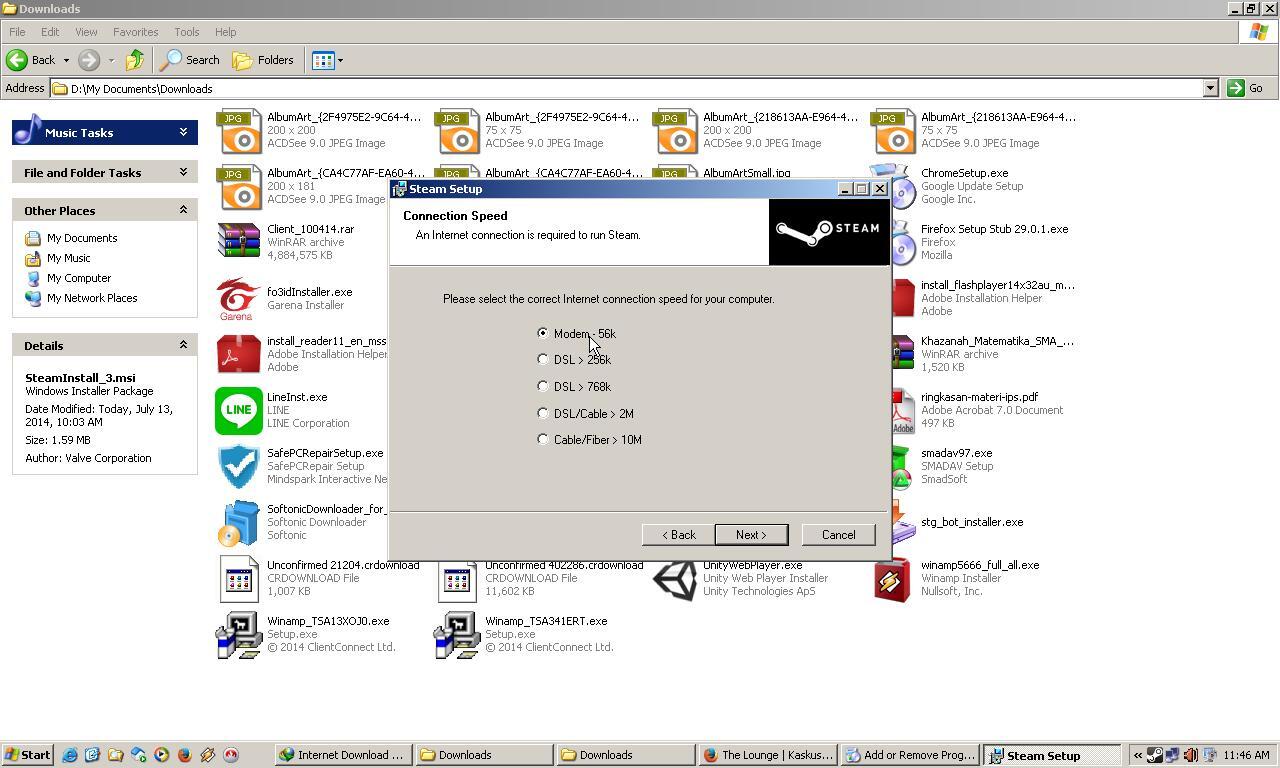Select winamp5666_full_all.exe installer icon
Image resolution: width=1280 pixels, height=768 pixels.
[x=893, y=578]
